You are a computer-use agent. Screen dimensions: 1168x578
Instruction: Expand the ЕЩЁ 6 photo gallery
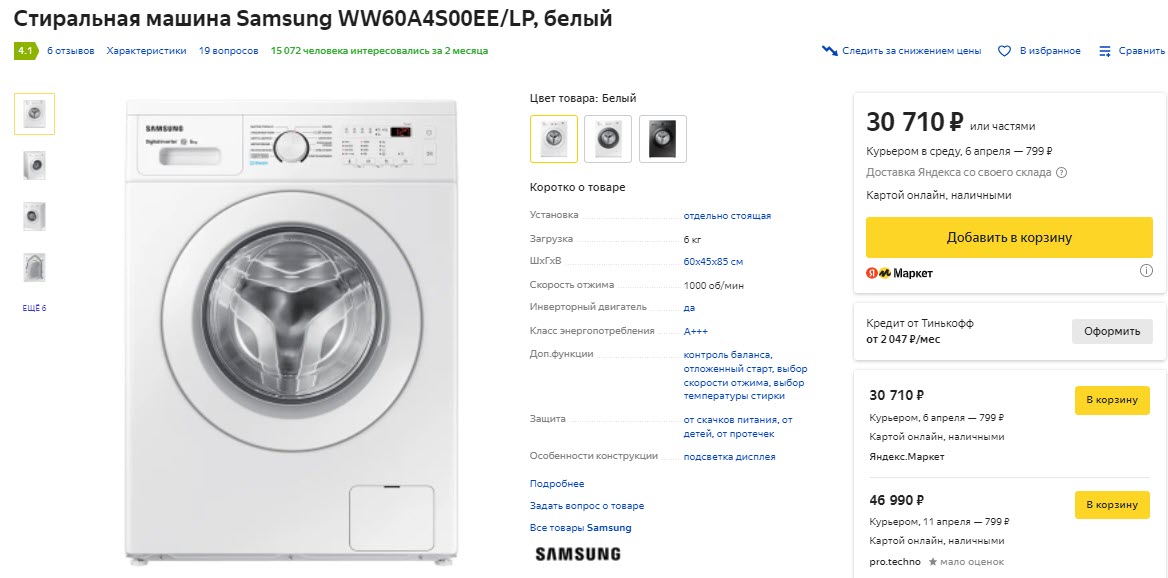point(33,308)
